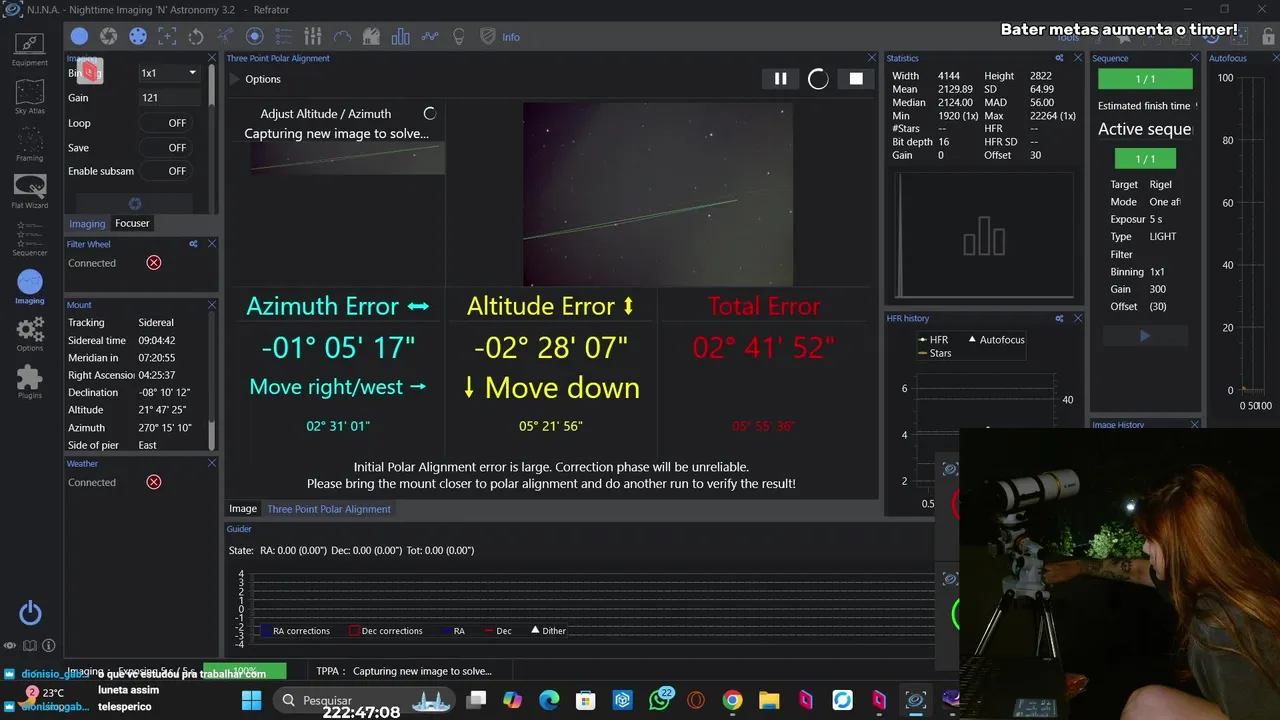Close the Statistics panel
1280x720 pixels.
(x=1078, y=58)
